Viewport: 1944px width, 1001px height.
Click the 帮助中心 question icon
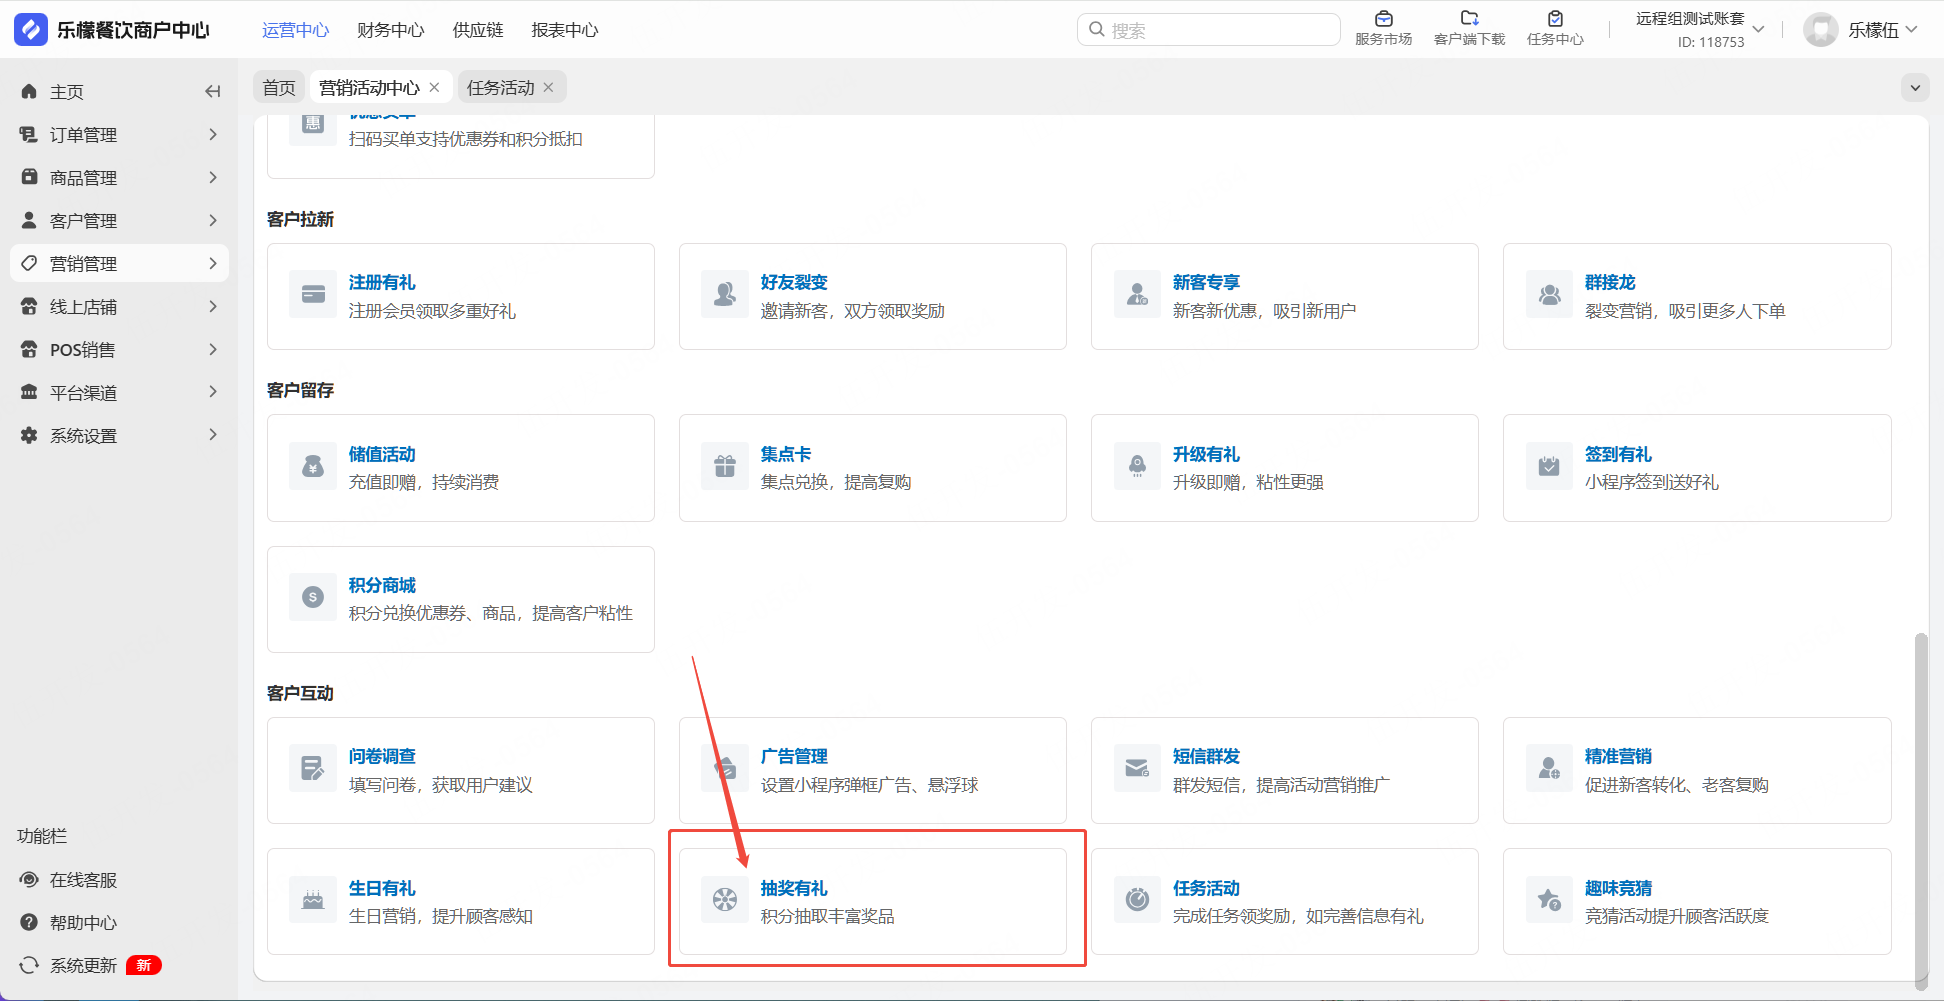tap(29, 923)
